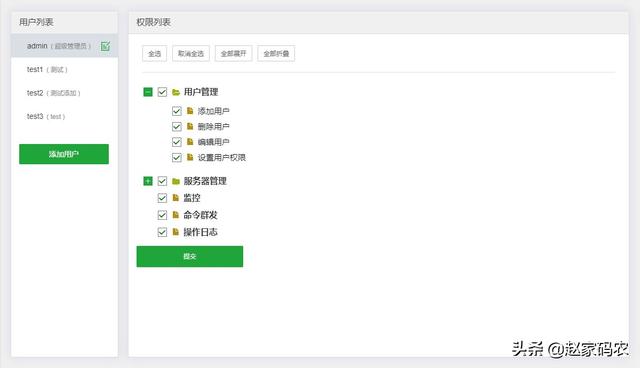Uncheck the 设置用户权限 checkbox

click(177, 157)
